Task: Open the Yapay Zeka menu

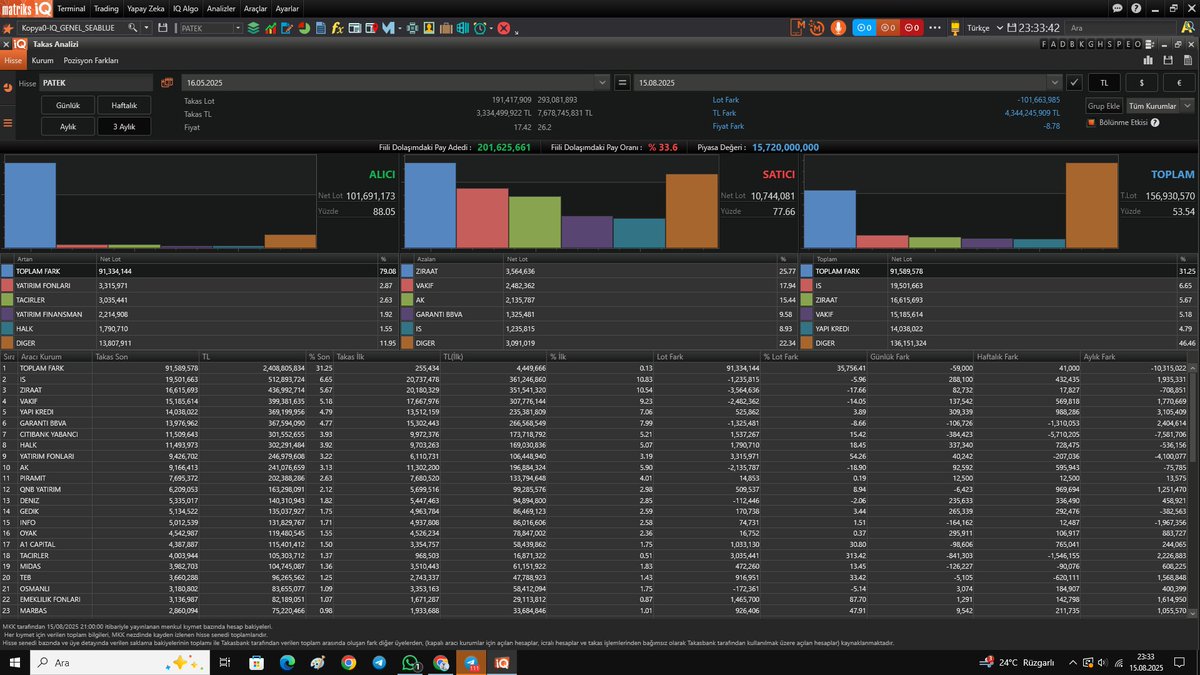Action: [146, 8]
